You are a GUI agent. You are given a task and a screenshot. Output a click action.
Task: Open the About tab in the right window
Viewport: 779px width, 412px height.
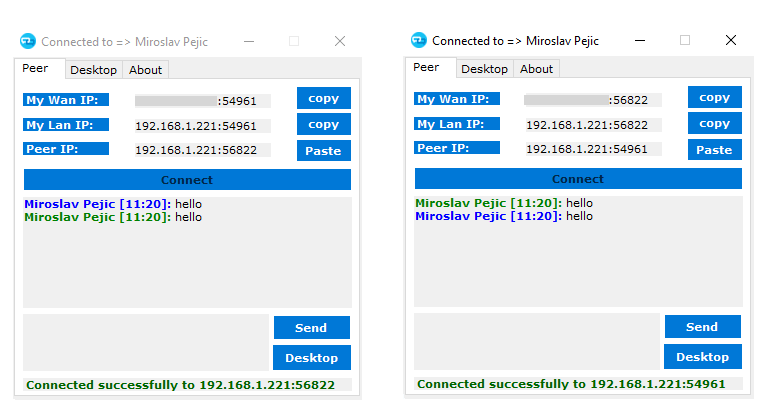pos(537,69)
